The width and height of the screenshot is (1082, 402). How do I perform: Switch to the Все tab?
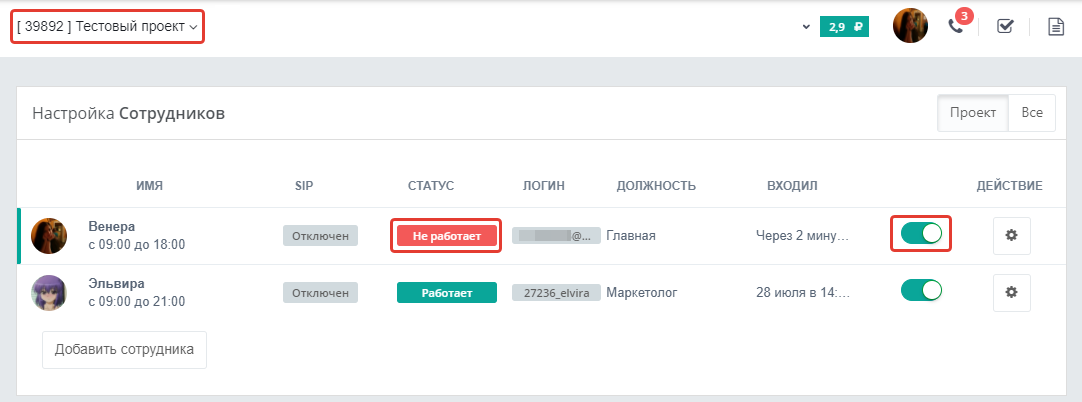coord(1032,113)
